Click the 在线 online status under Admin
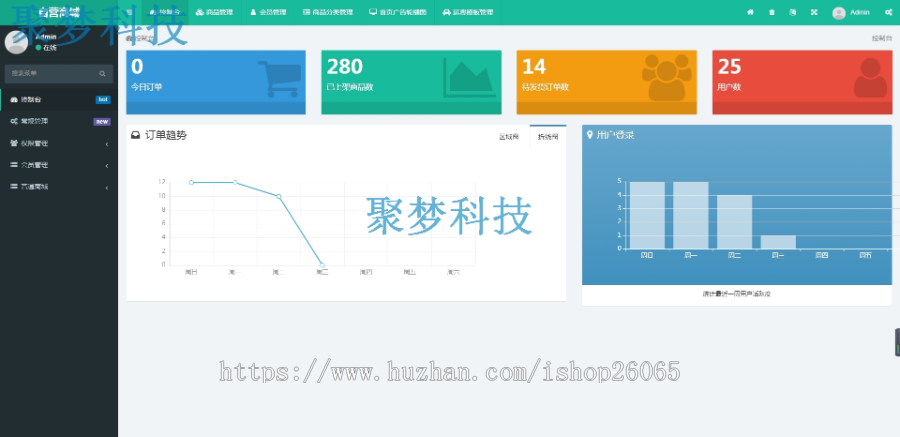The height and width of the screenshot is (437, 900). [46, 48]
